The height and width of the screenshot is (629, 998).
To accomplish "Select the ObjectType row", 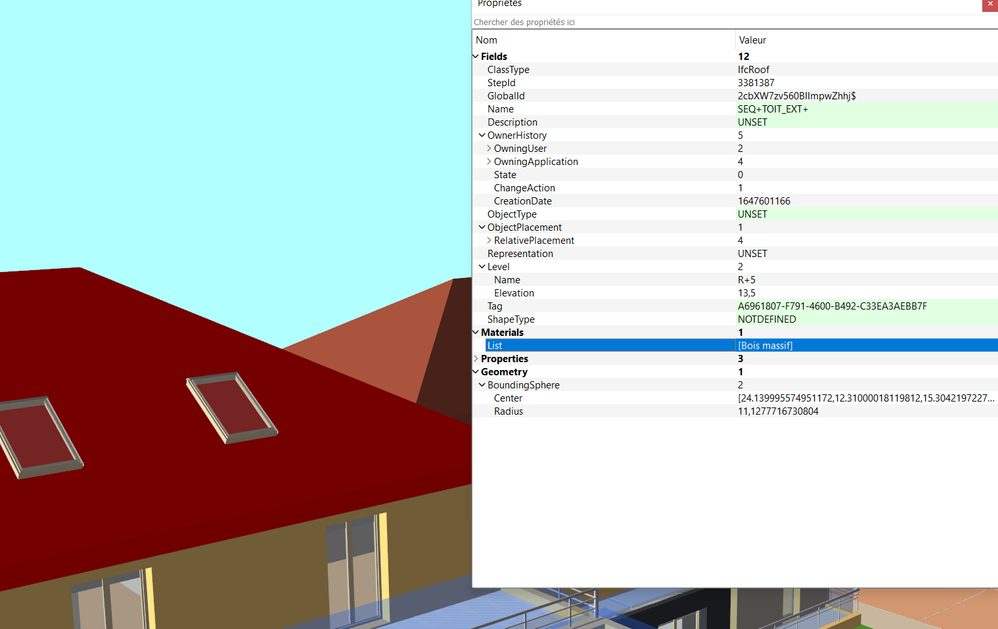I will click(x=735, y=215).
